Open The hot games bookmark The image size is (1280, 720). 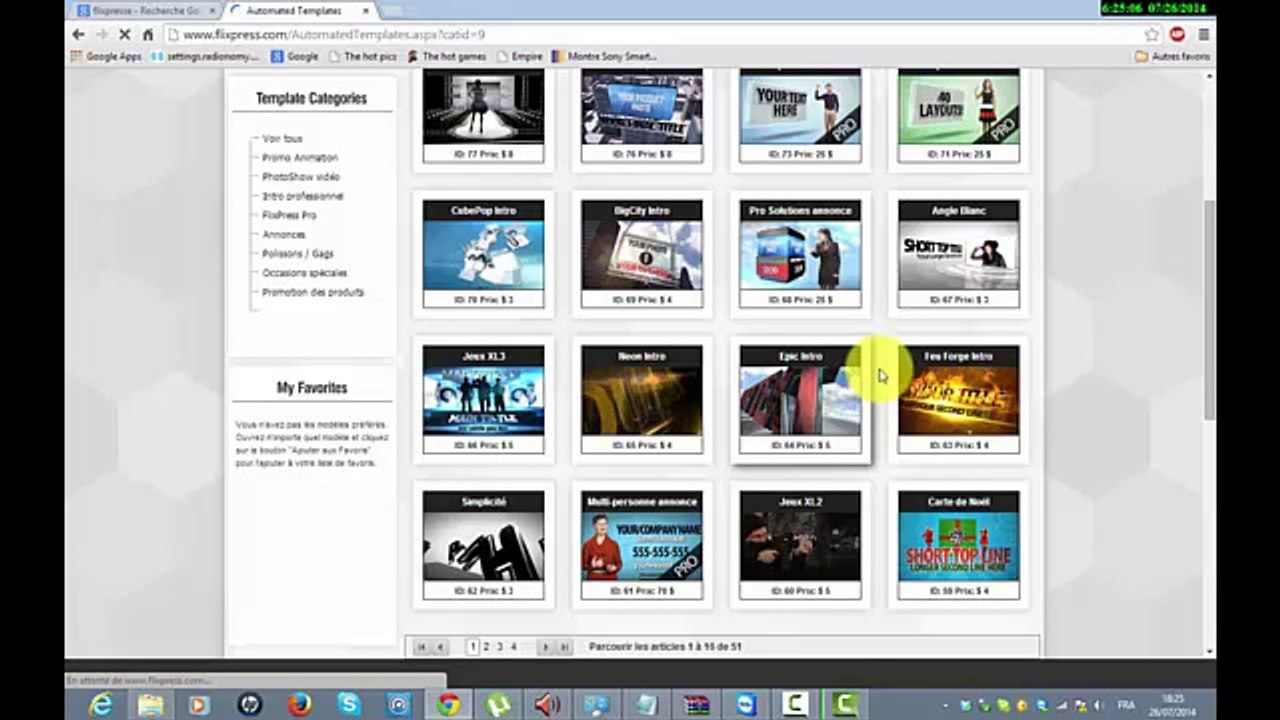(x=446, y=57)
